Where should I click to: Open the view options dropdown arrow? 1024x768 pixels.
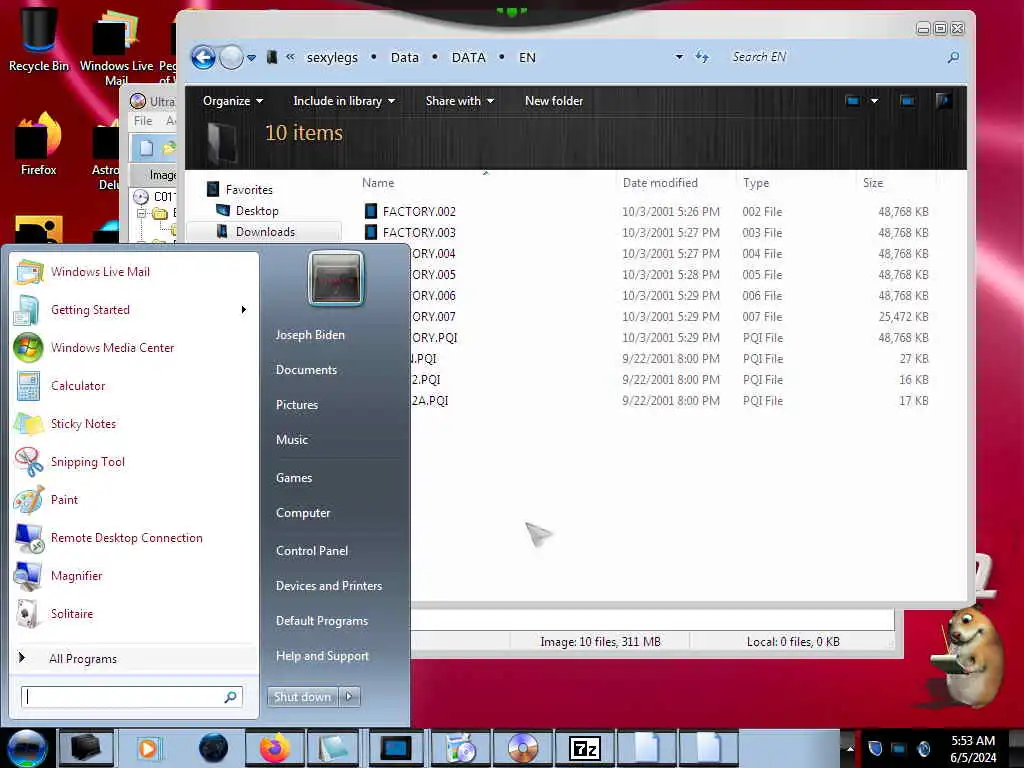[874, 101]
